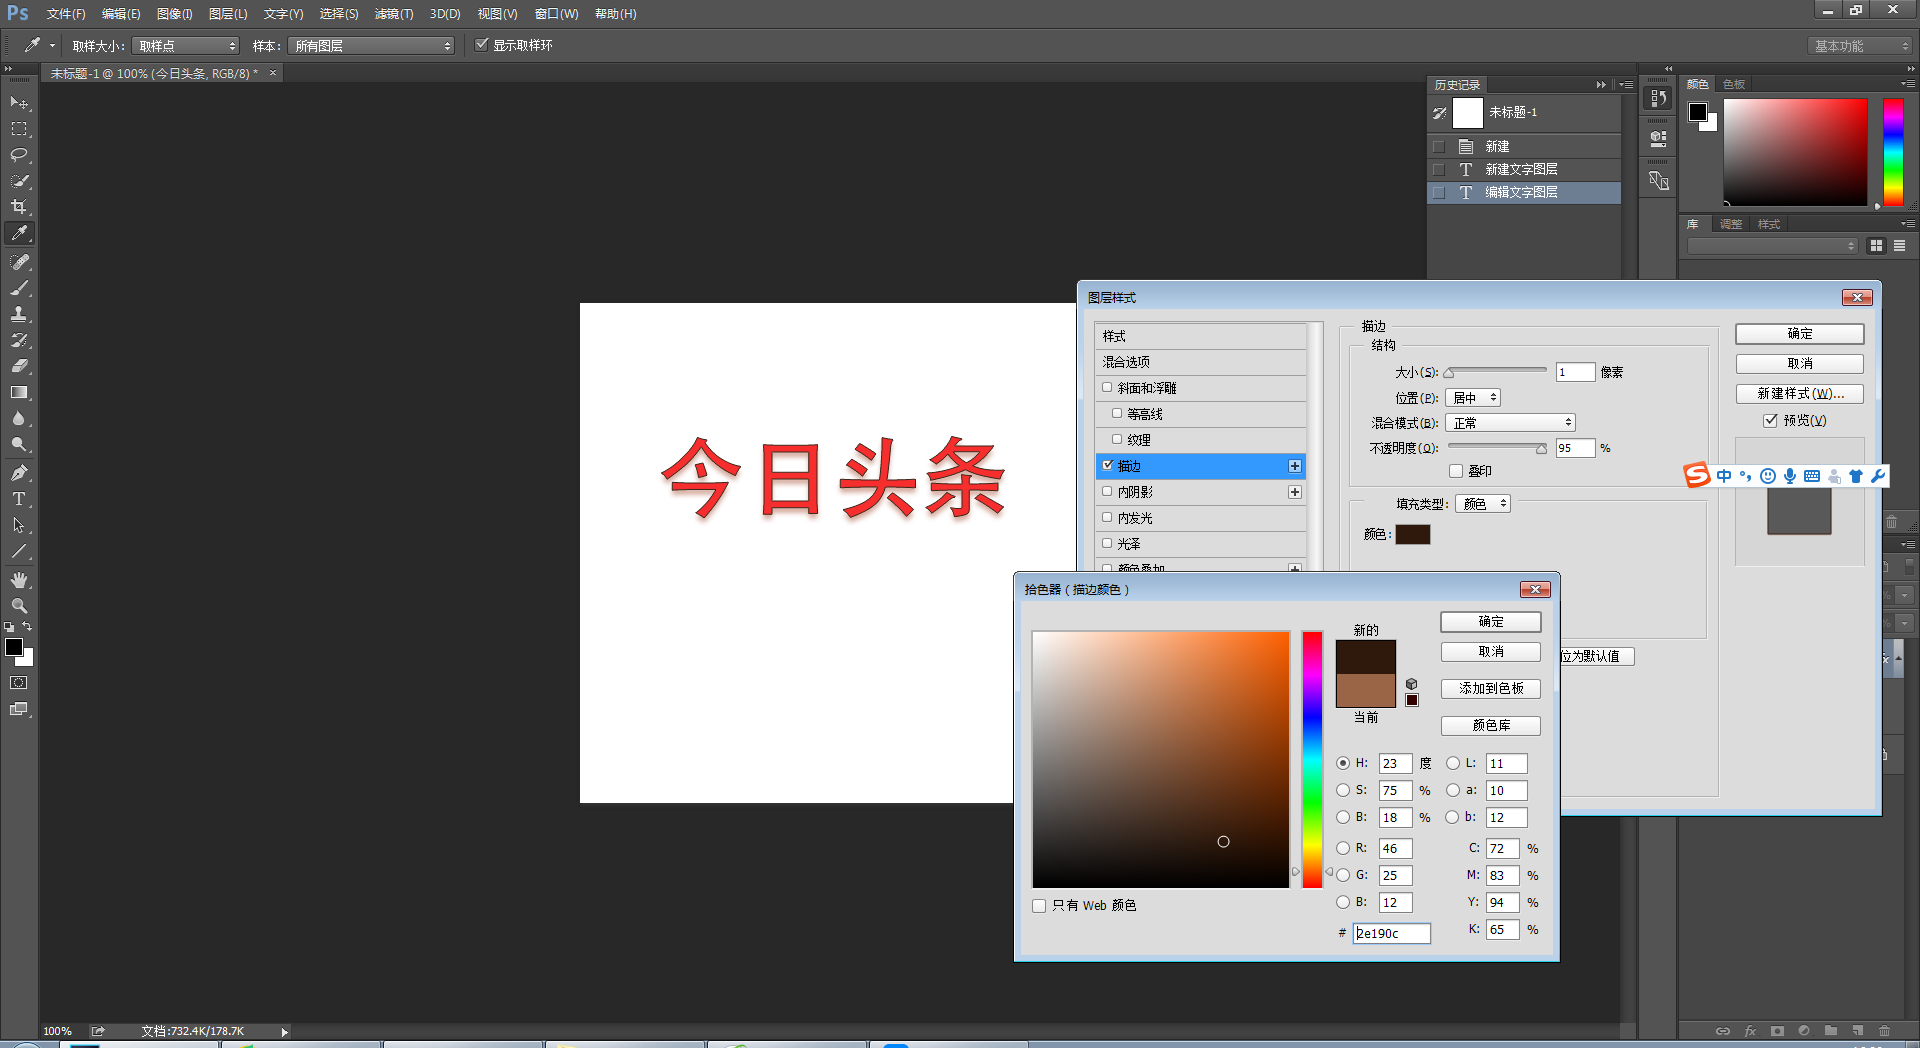1920x1048 pixels.
Task: Toggle Sogou input Chinese/English mode icon
Action: (x=1724, y=476)
